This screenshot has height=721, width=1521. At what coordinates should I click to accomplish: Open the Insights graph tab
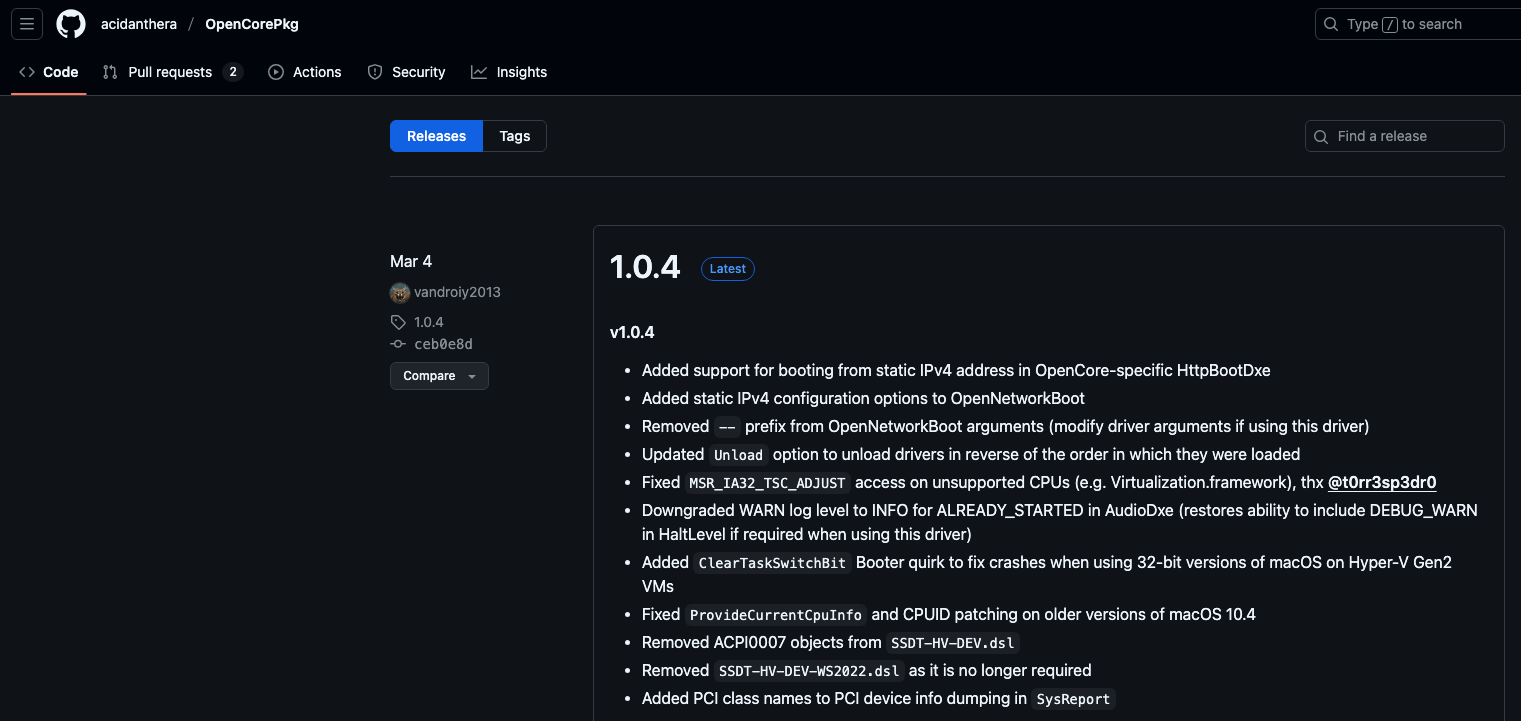(x=509, y=72)
